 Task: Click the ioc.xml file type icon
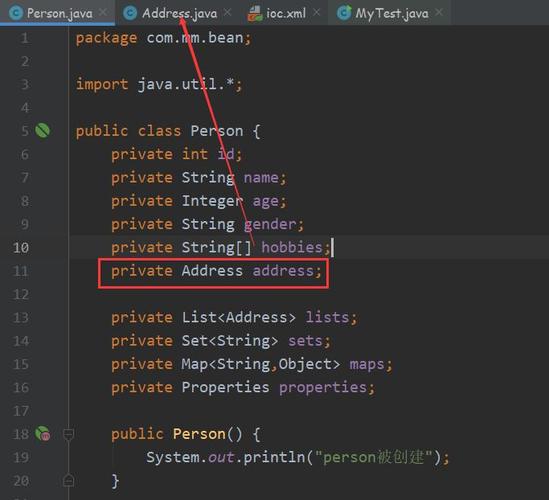pos(255,14)
